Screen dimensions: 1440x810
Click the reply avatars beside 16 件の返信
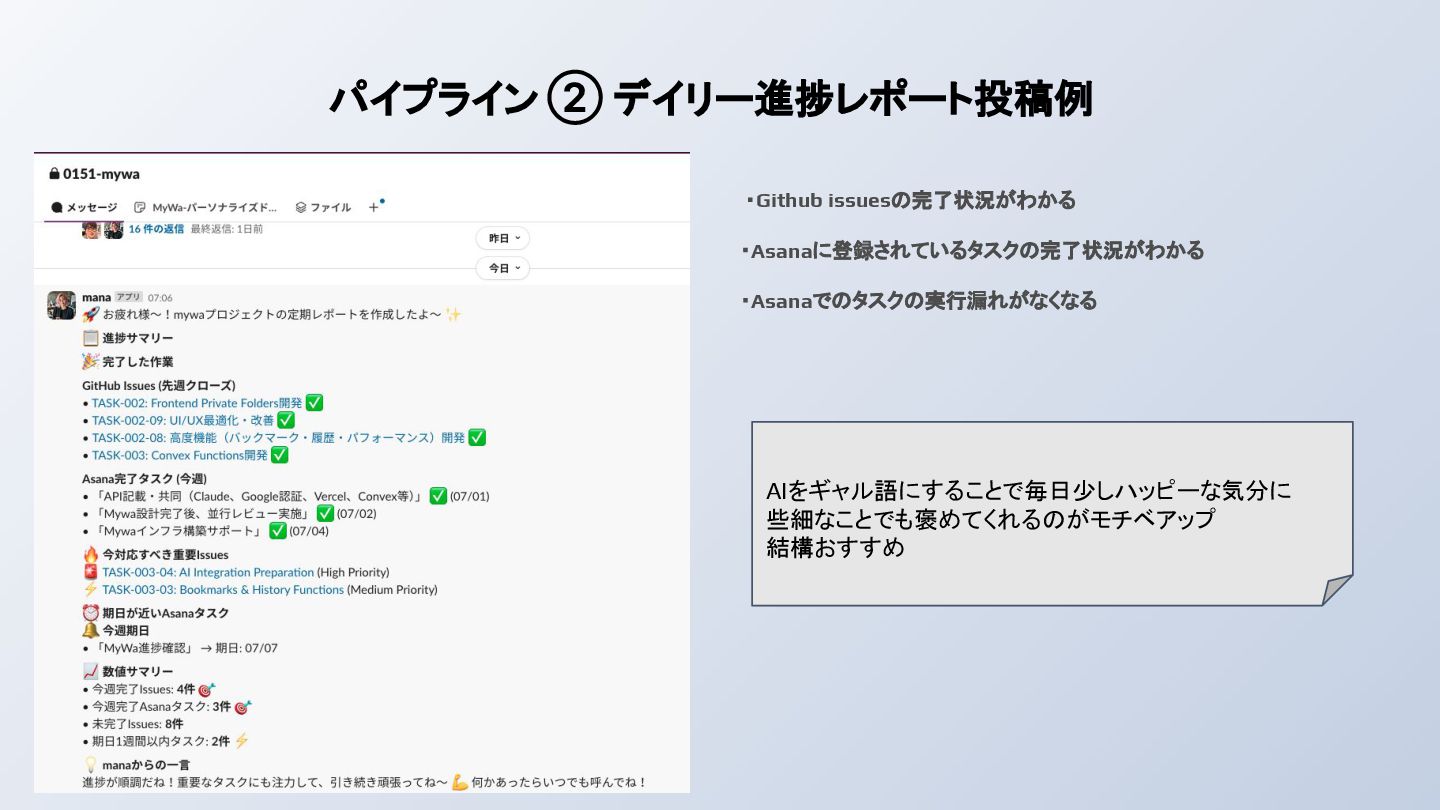click(102, 230)
